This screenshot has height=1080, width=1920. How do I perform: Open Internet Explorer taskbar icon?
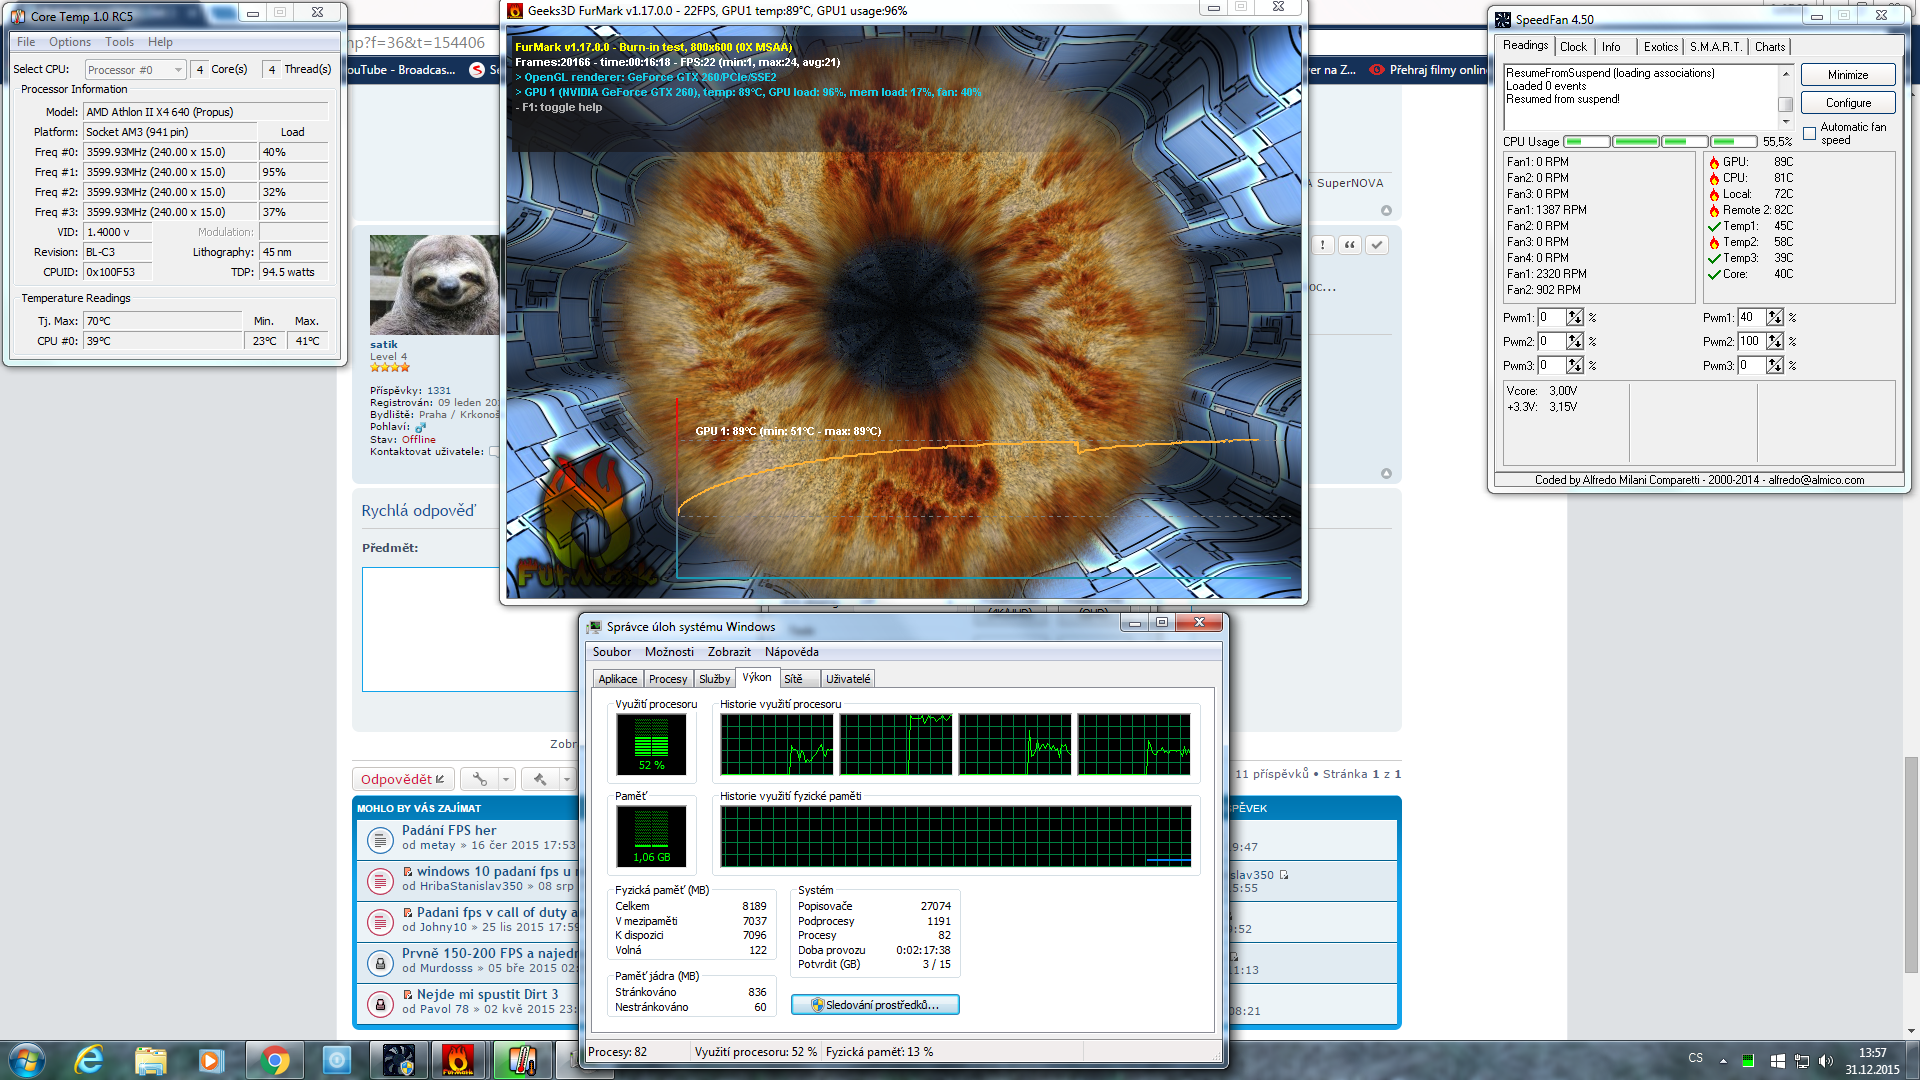point(89,1060)
